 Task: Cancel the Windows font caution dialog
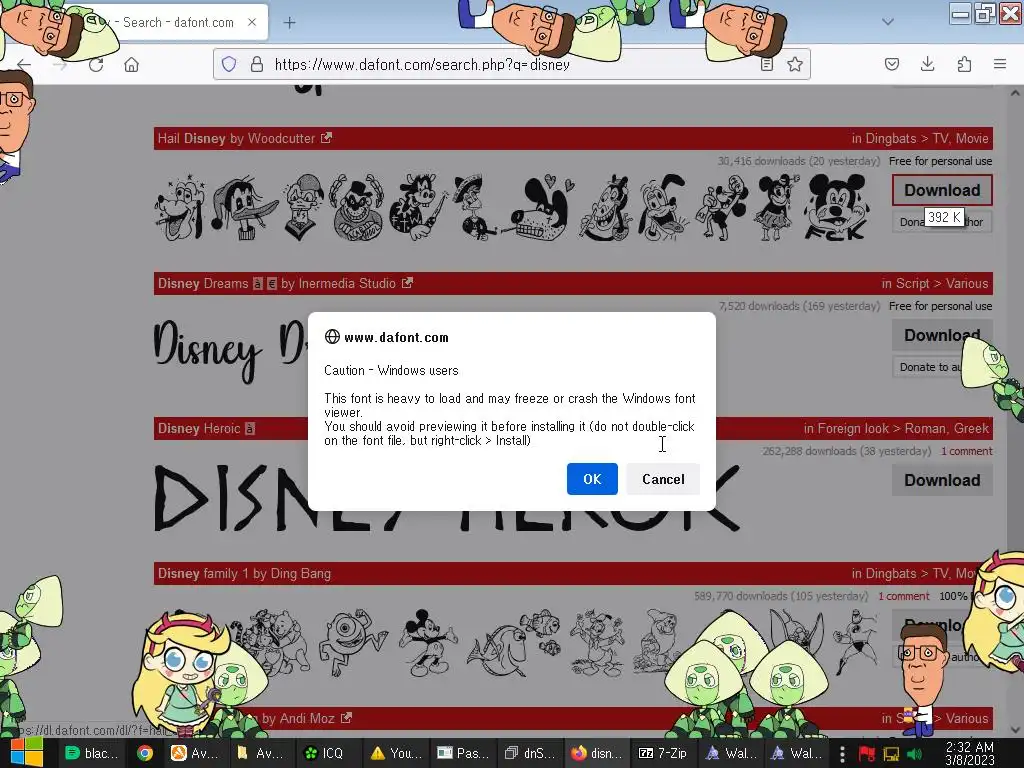tap(663, 479)
